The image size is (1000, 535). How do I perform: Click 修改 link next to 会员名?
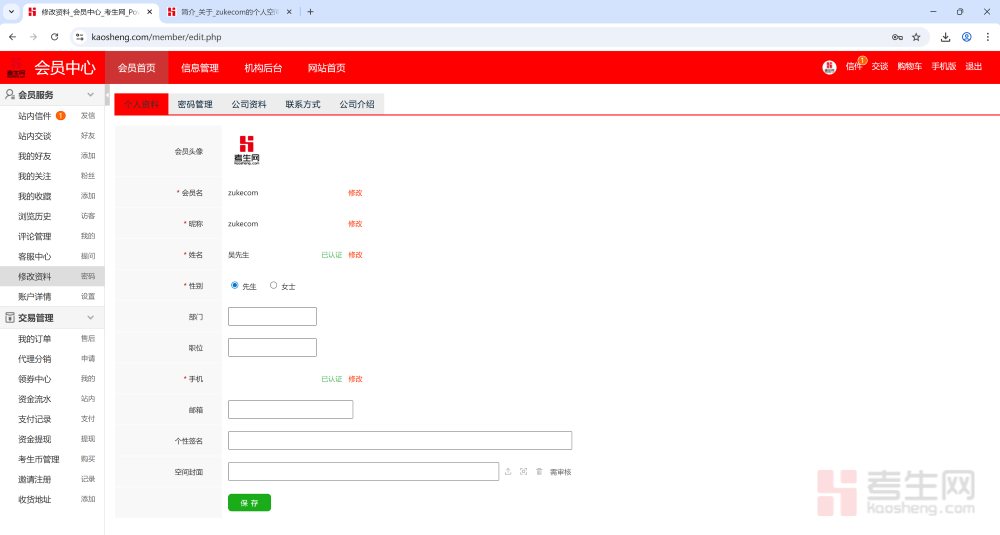(x=355, y=193)
